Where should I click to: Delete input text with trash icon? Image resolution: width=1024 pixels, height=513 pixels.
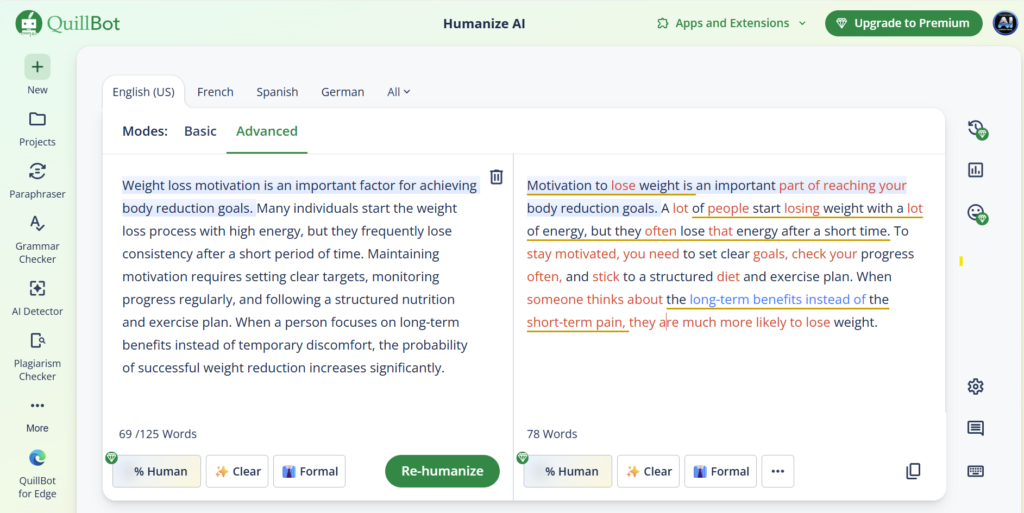point(496,176)
